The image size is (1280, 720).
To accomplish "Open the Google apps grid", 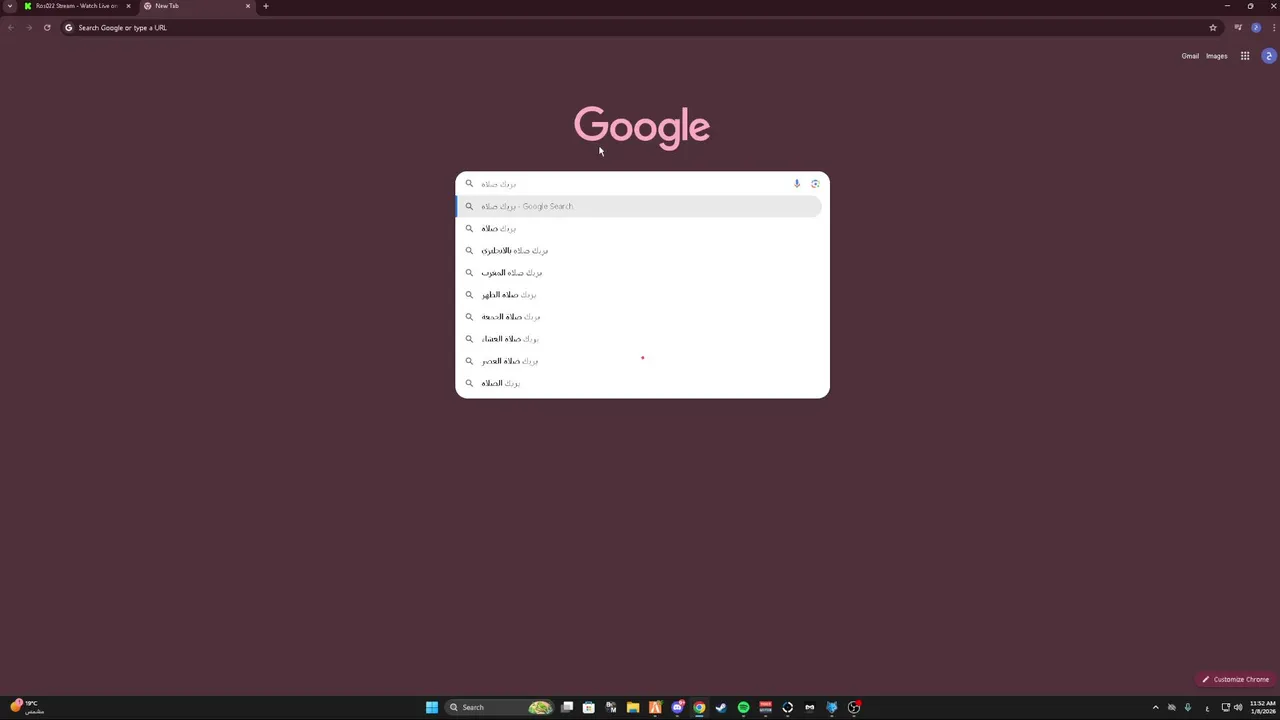I will (1245, 56).
